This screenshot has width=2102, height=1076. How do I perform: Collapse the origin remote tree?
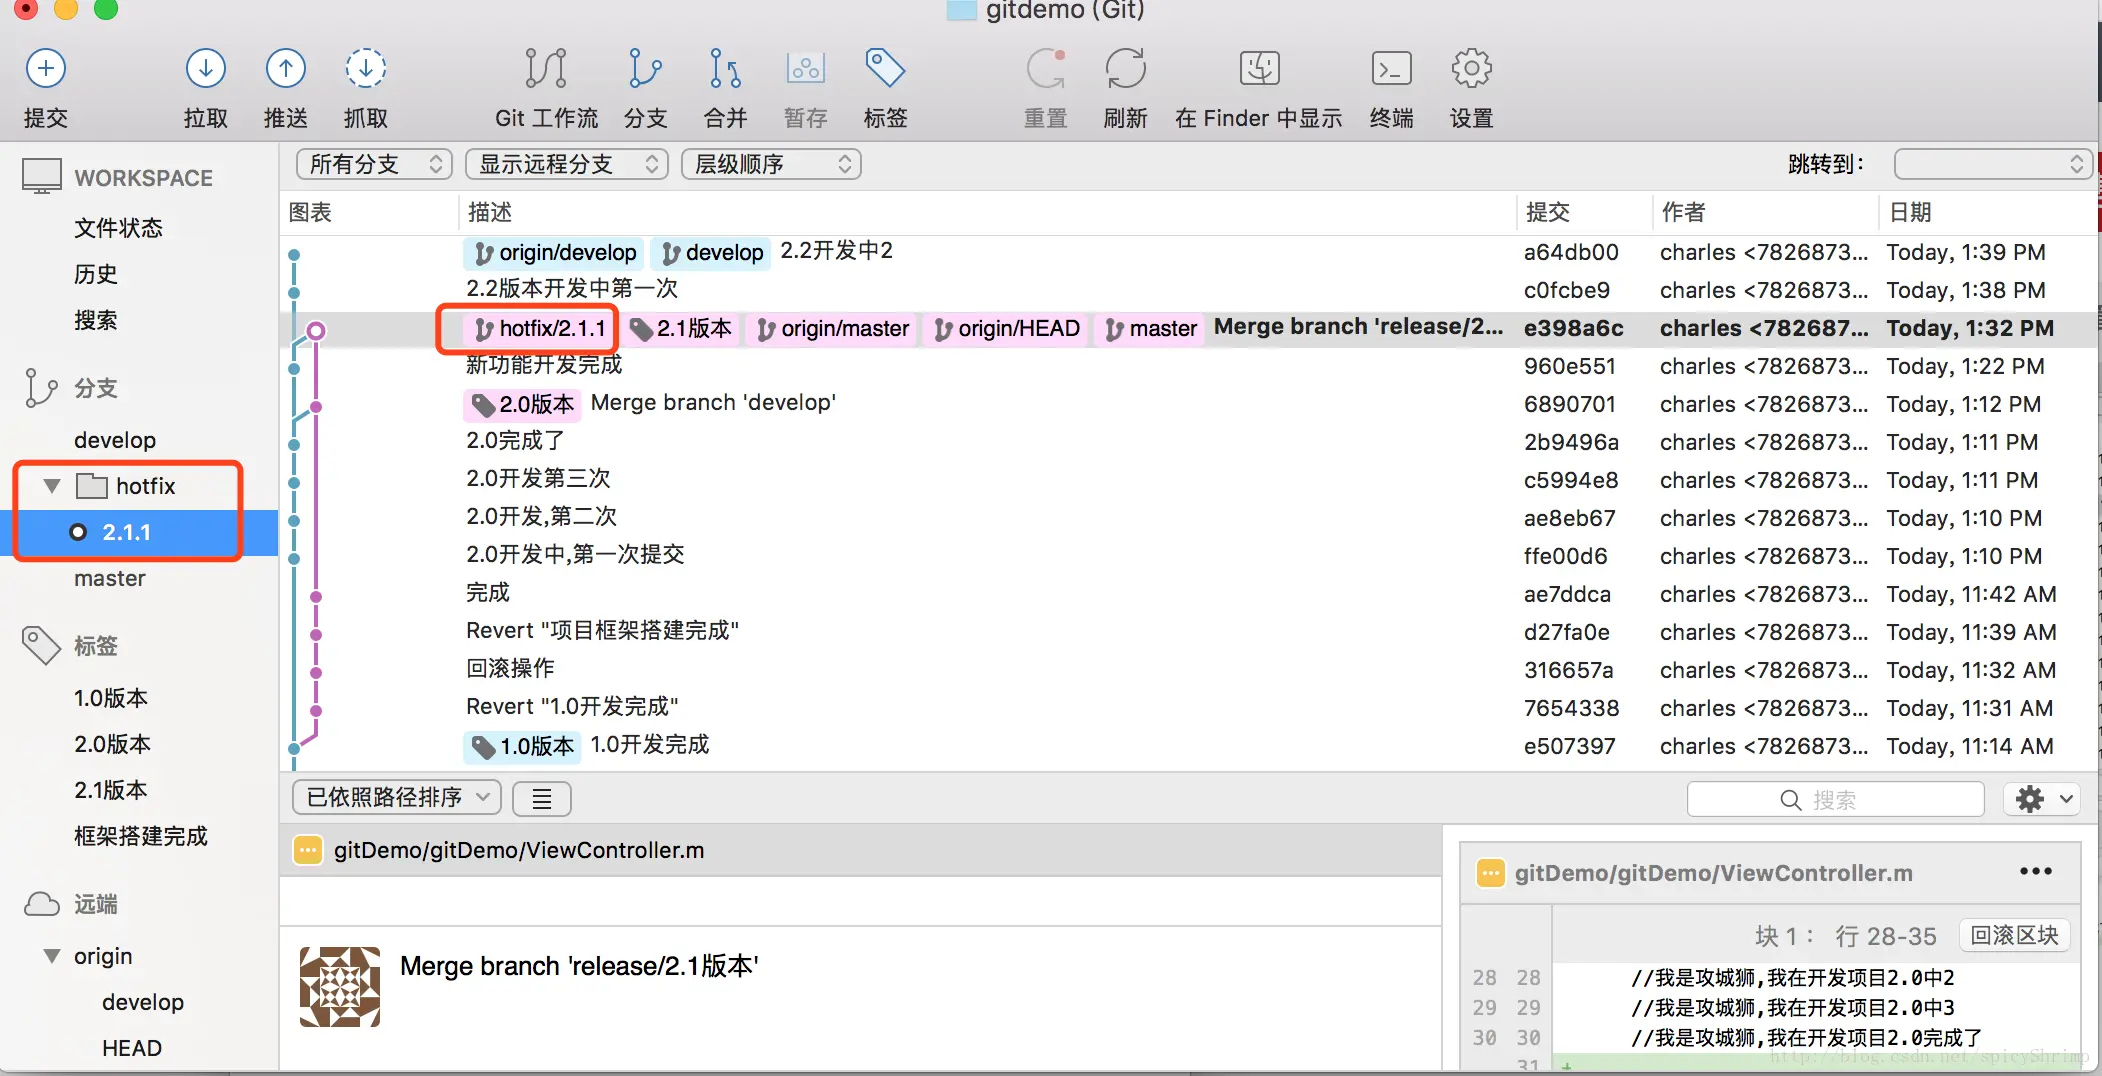pos(52,956)
